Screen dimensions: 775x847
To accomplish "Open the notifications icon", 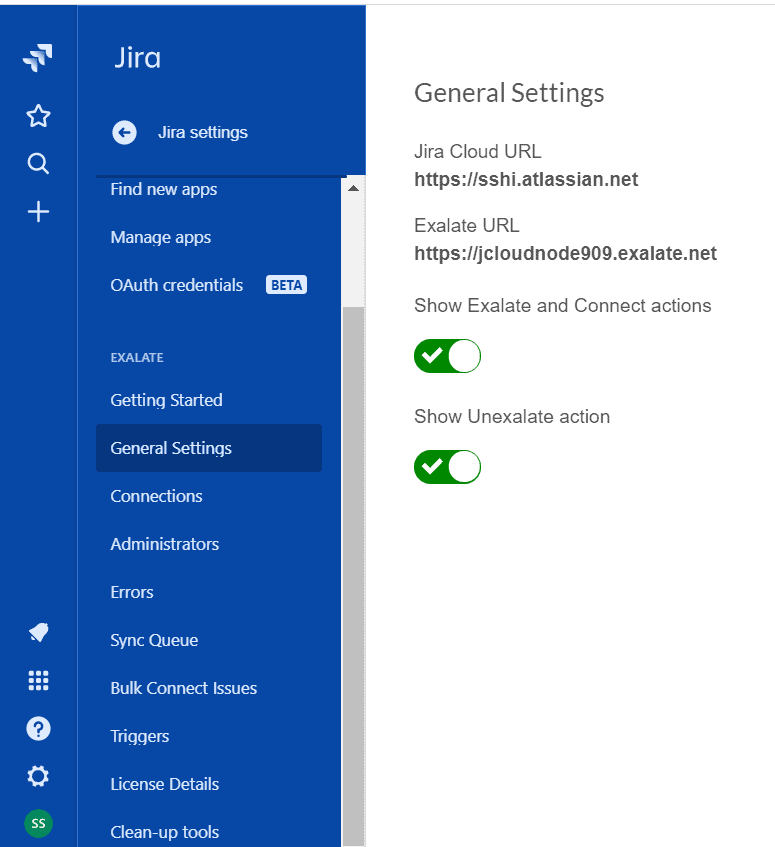I will (38, 633).
